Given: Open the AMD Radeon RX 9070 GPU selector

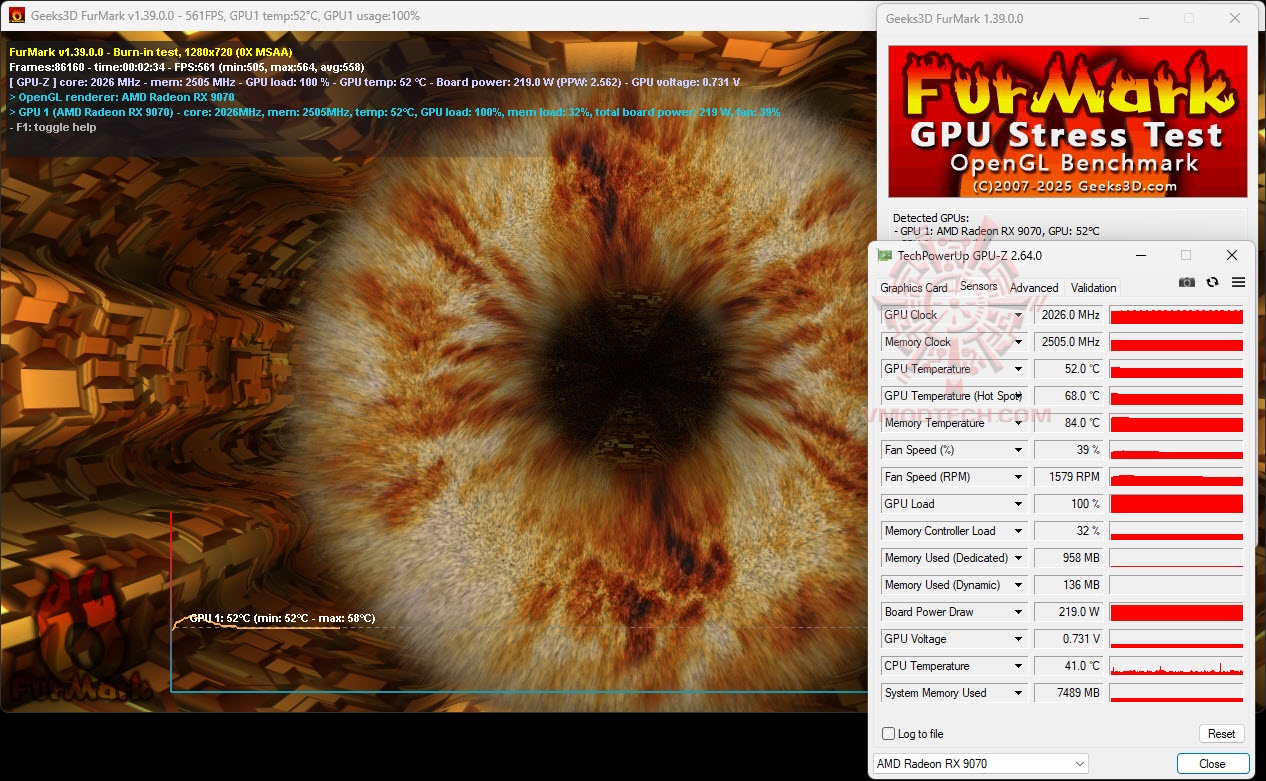Looking at the screenshot, I should (981, 764).
